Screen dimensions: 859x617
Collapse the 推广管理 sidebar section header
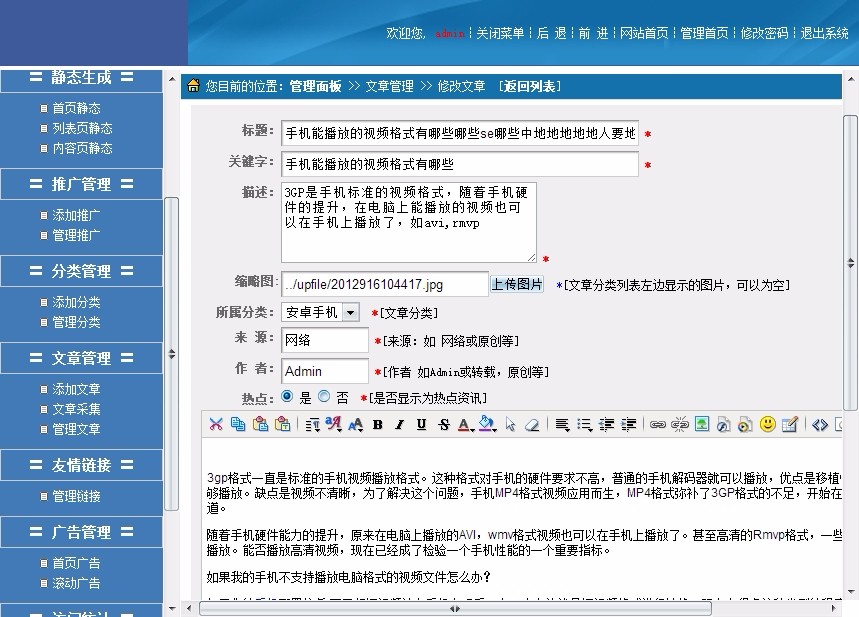tap(82, 184)
